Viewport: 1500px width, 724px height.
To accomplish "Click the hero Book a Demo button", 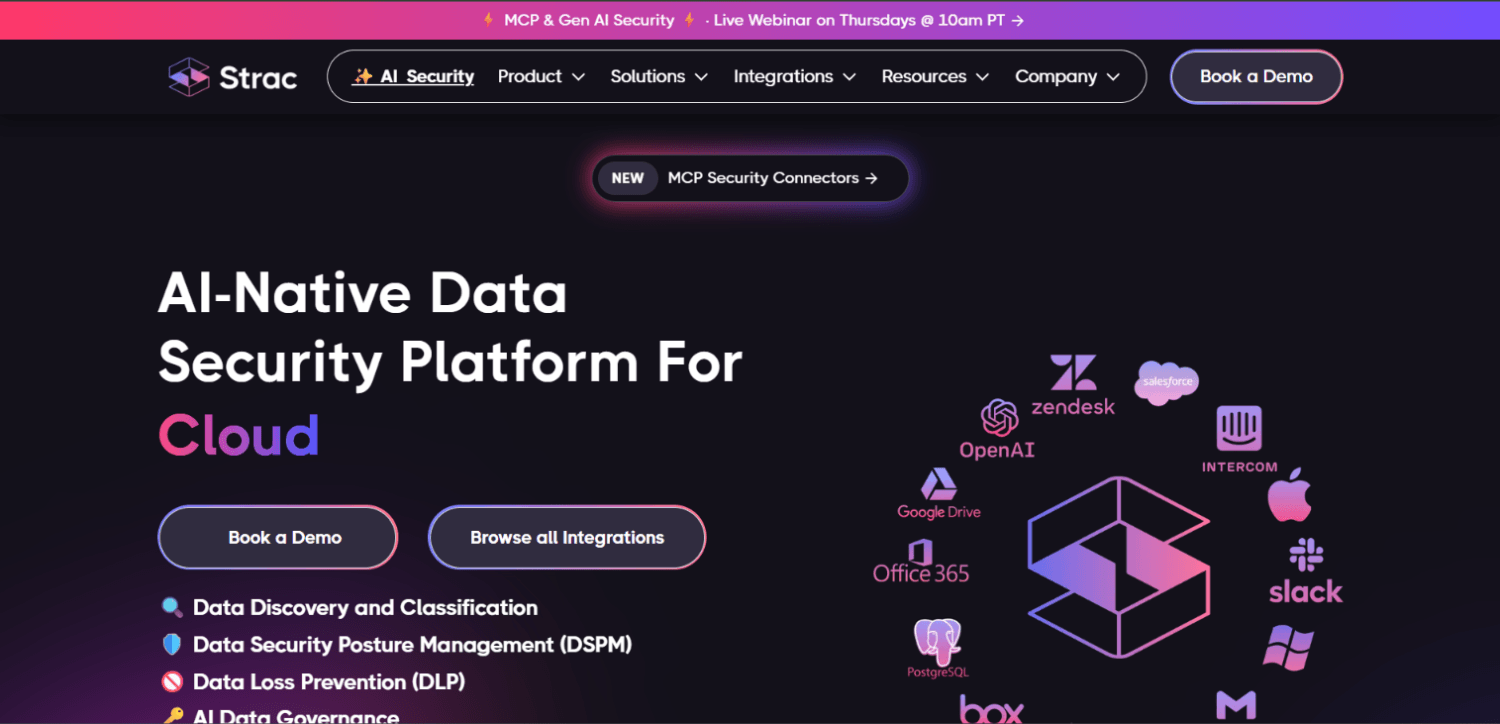I will tap(278, 537).
